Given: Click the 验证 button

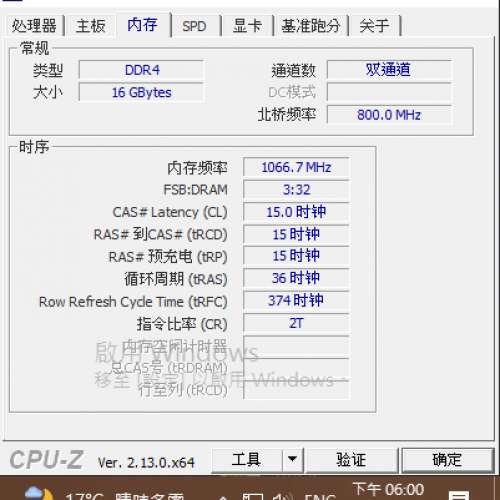Looking at the screenshot, I should [x=352, y=460].
